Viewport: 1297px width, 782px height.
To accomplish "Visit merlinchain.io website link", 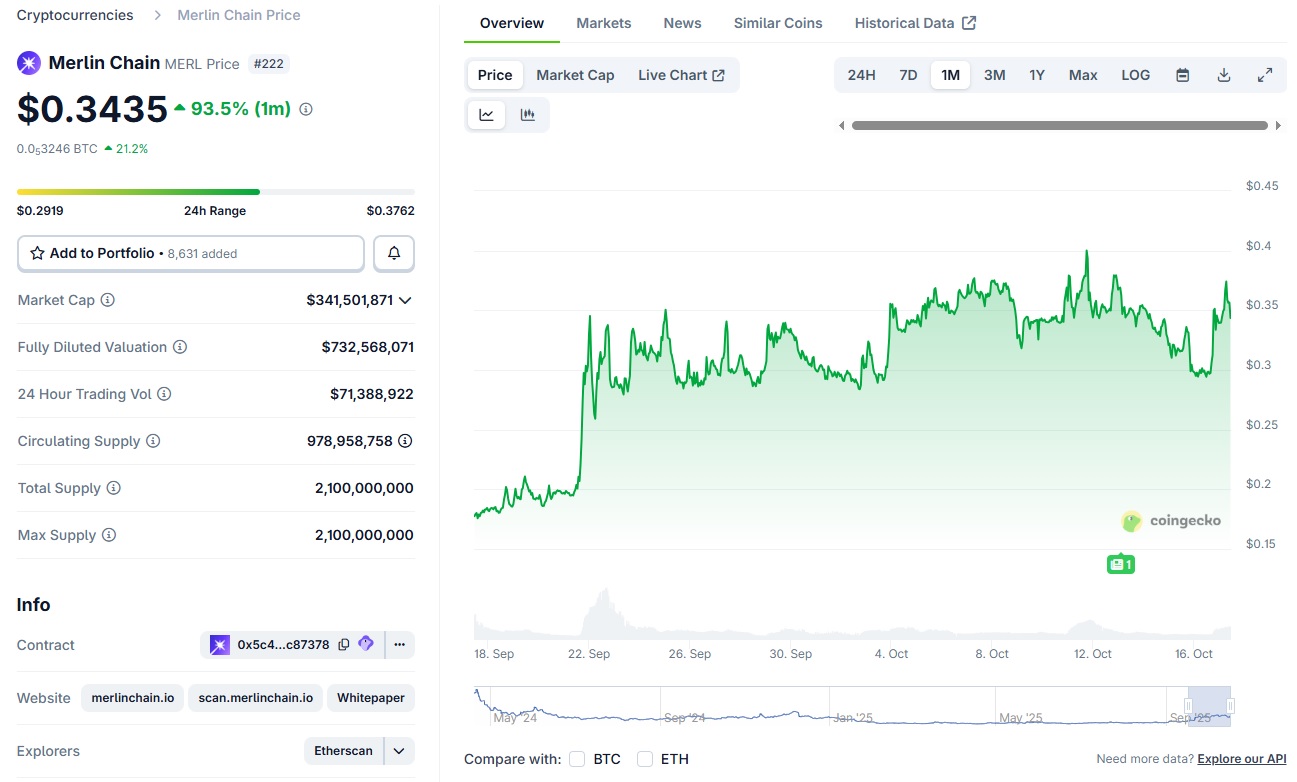I will 133,698.
